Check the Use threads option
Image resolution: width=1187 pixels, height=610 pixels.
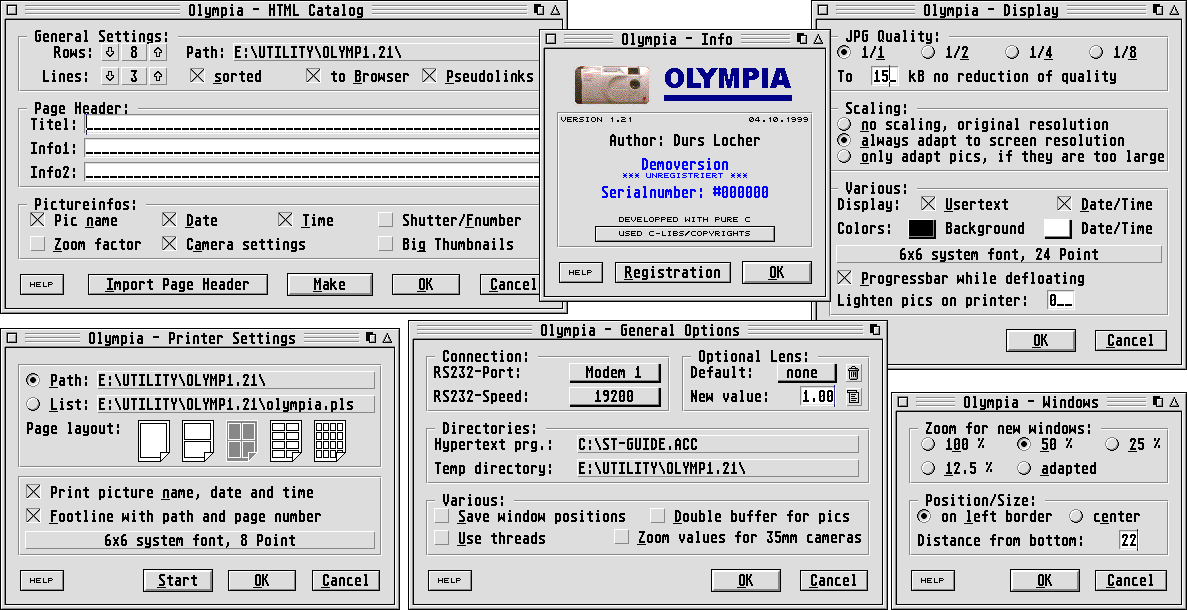[441, 538]
